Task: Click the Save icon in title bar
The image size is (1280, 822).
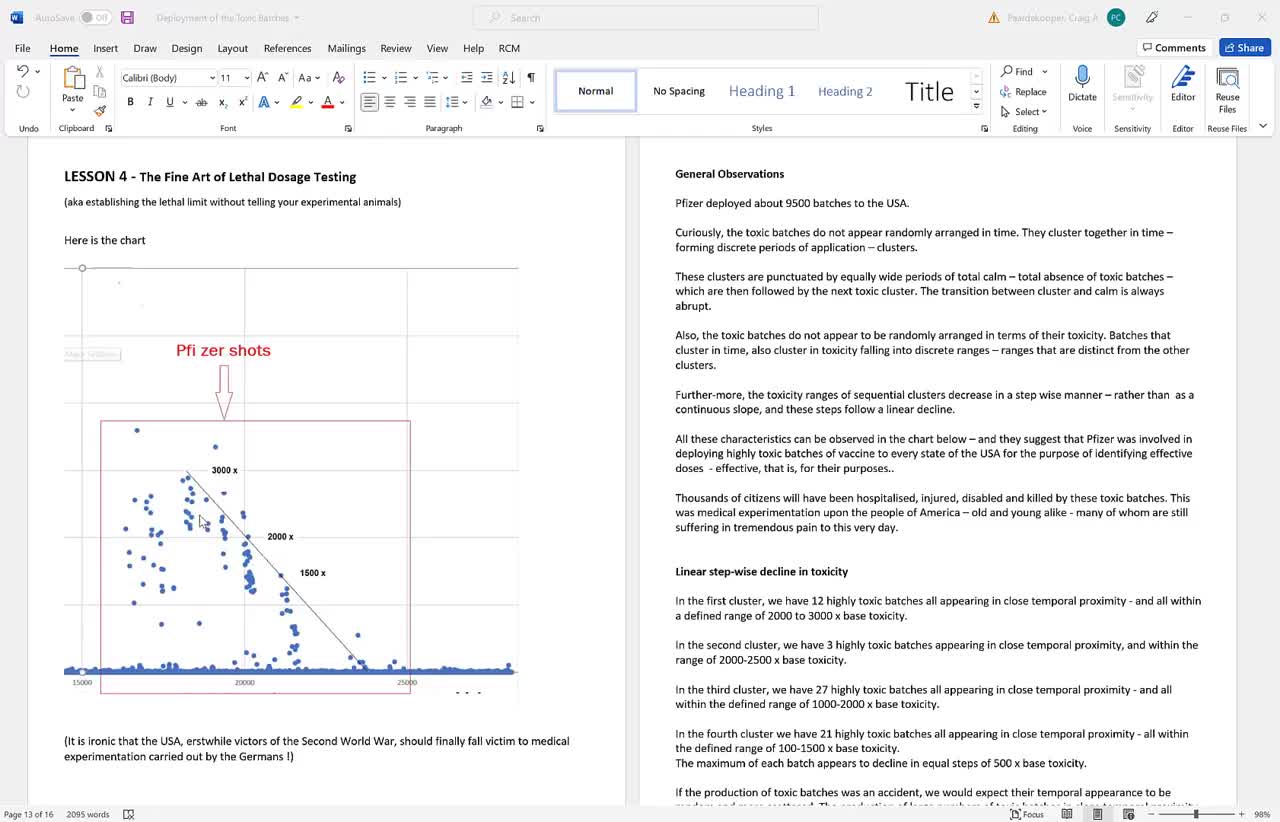Action: tap(127, 17)
